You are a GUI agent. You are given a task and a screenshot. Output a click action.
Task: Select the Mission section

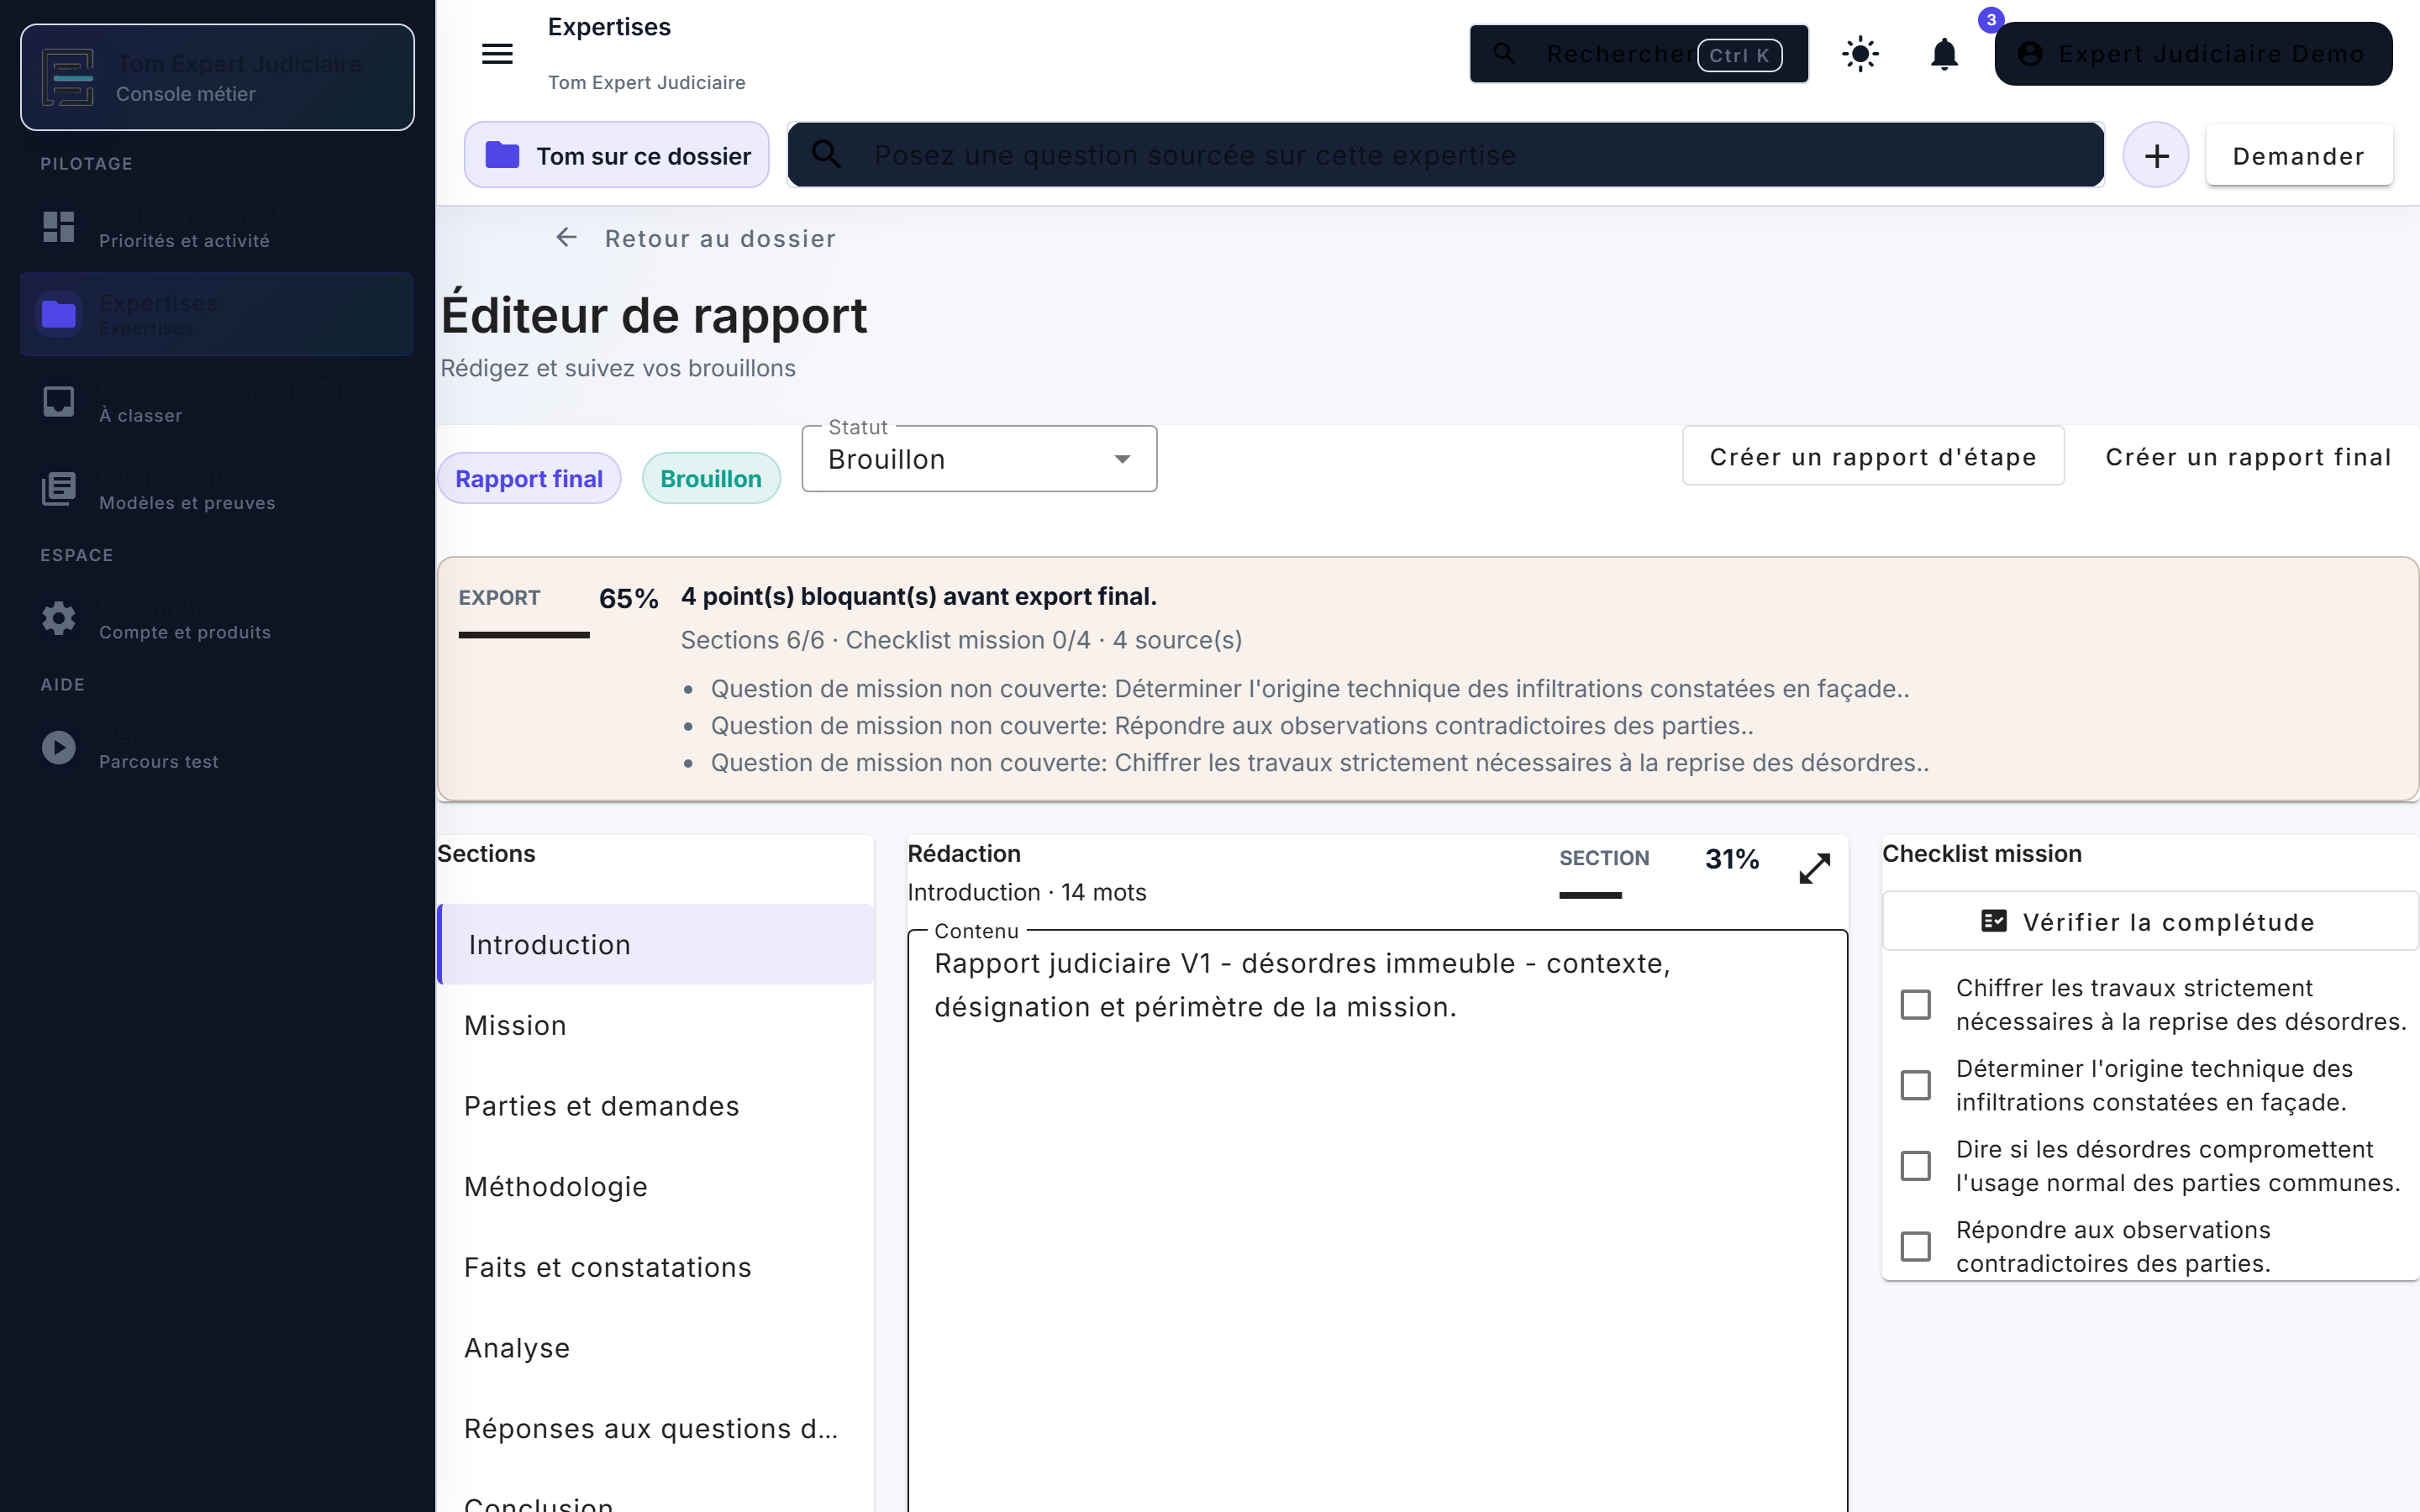656,1026
